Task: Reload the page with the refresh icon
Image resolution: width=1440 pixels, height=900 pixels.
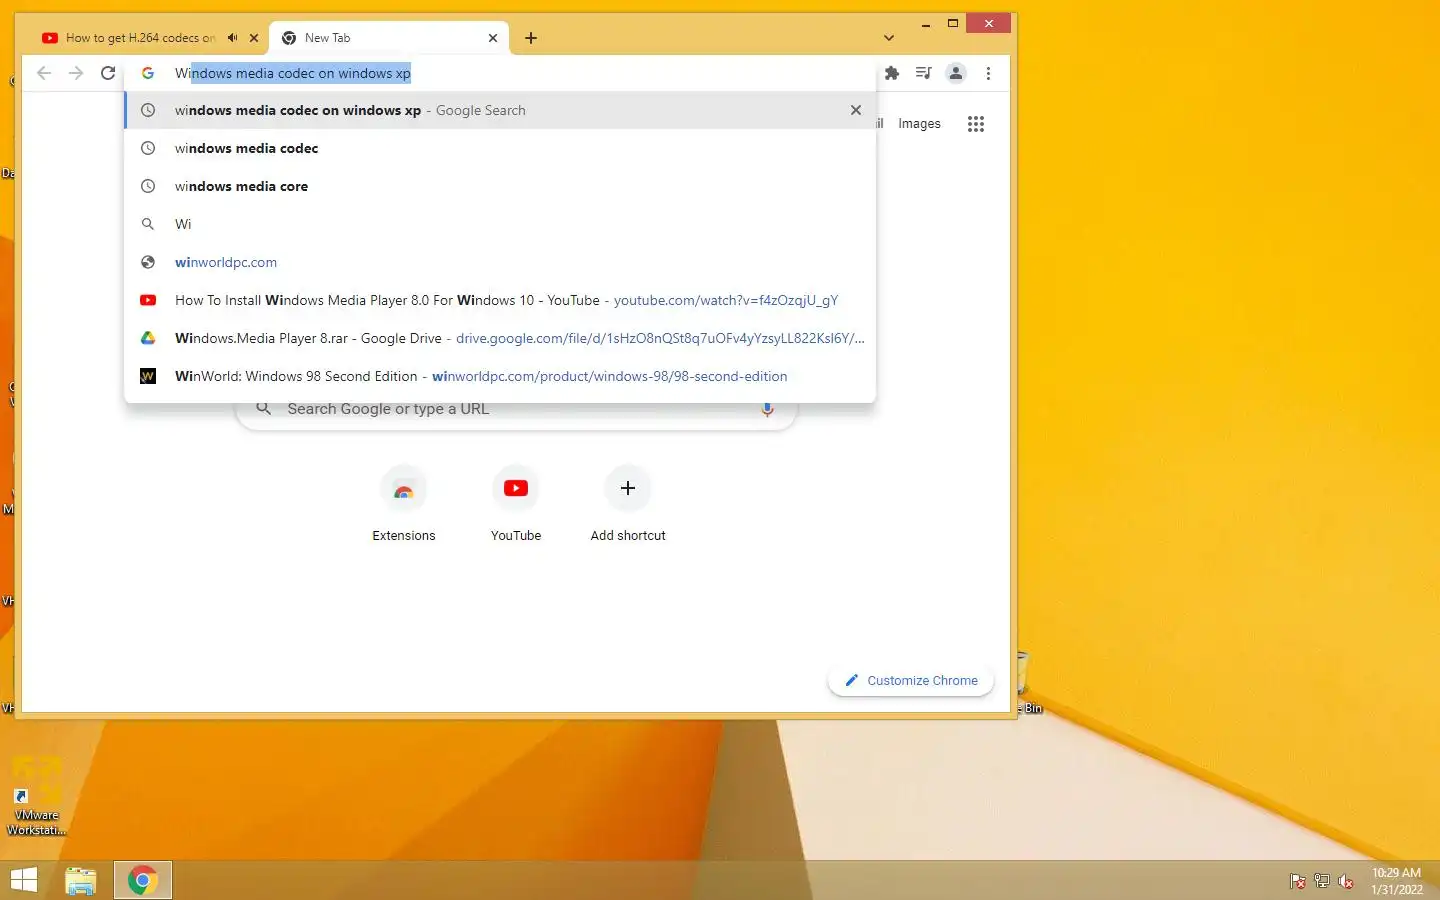Action: (x=108, y=73)
